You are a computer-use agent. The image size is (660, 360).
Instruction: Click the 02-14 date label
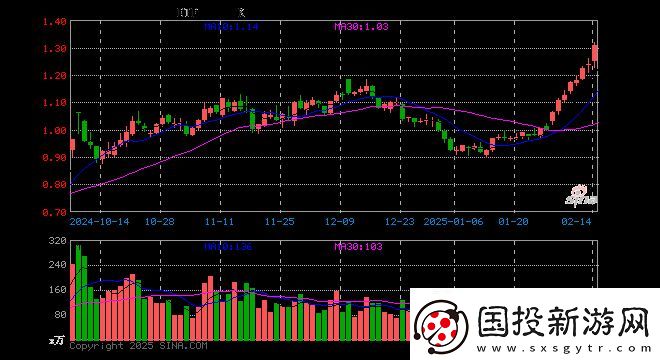click(x=576, y=222)
